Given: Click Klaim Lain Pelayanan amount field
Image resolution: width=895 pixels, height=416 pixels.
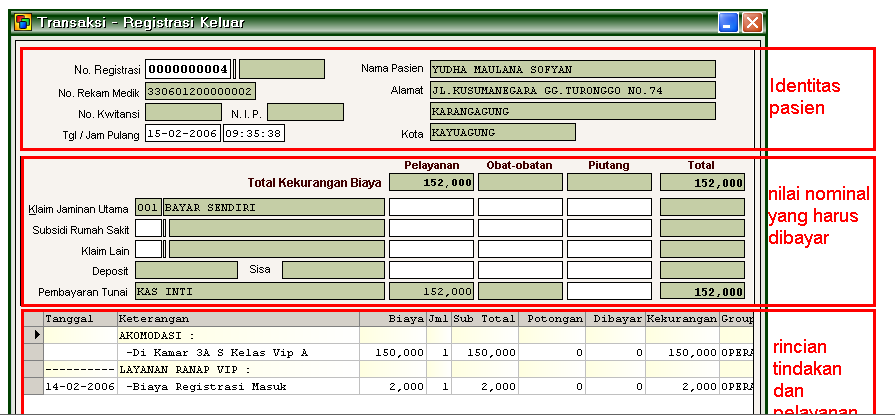Looking at the screenshot, I should [x=432, y=249].
